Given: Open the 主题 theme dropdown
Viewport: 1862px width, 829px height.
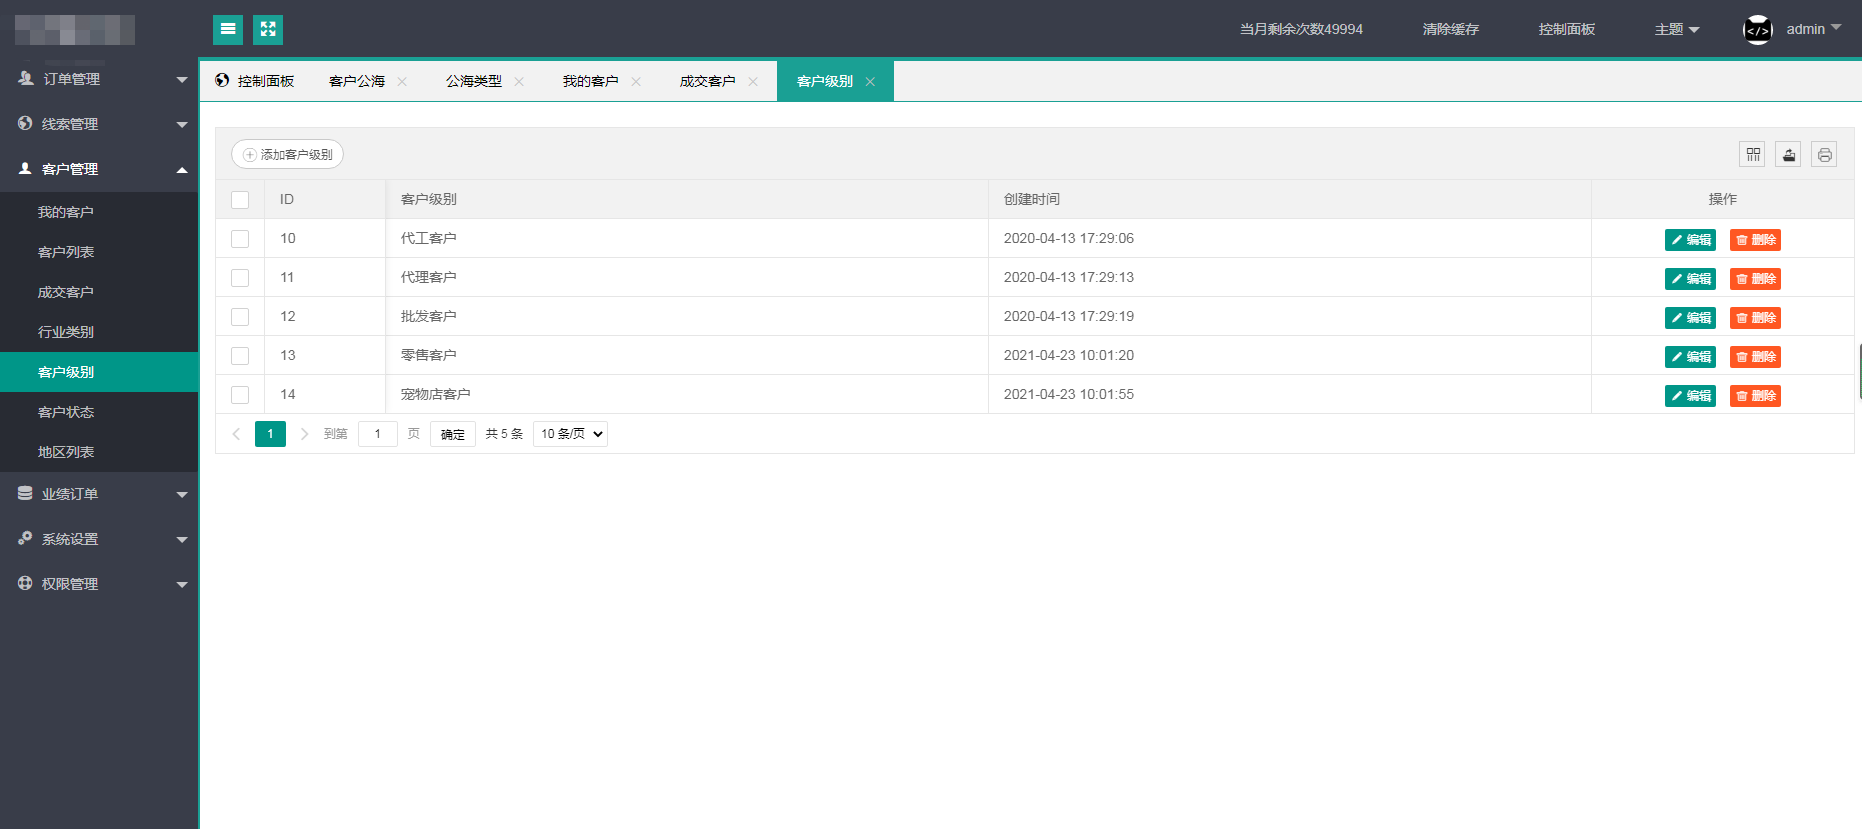Looking at the screenshot, I should coord(1676,30).
